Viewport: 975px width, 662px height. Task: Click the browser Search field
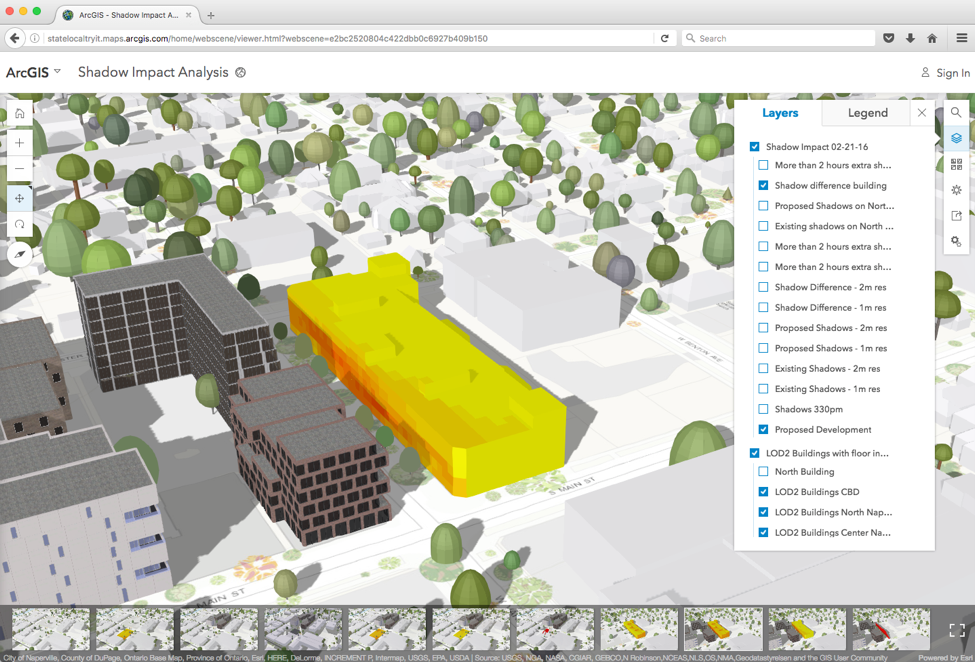click(x=779, y=39)
